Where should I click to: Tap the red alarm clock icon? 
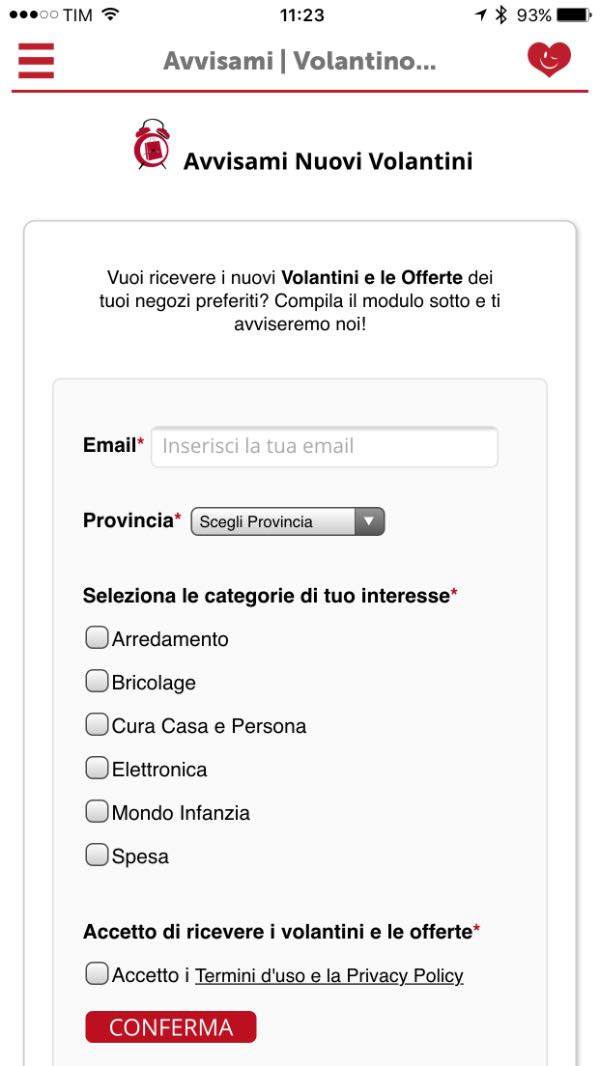152,144
